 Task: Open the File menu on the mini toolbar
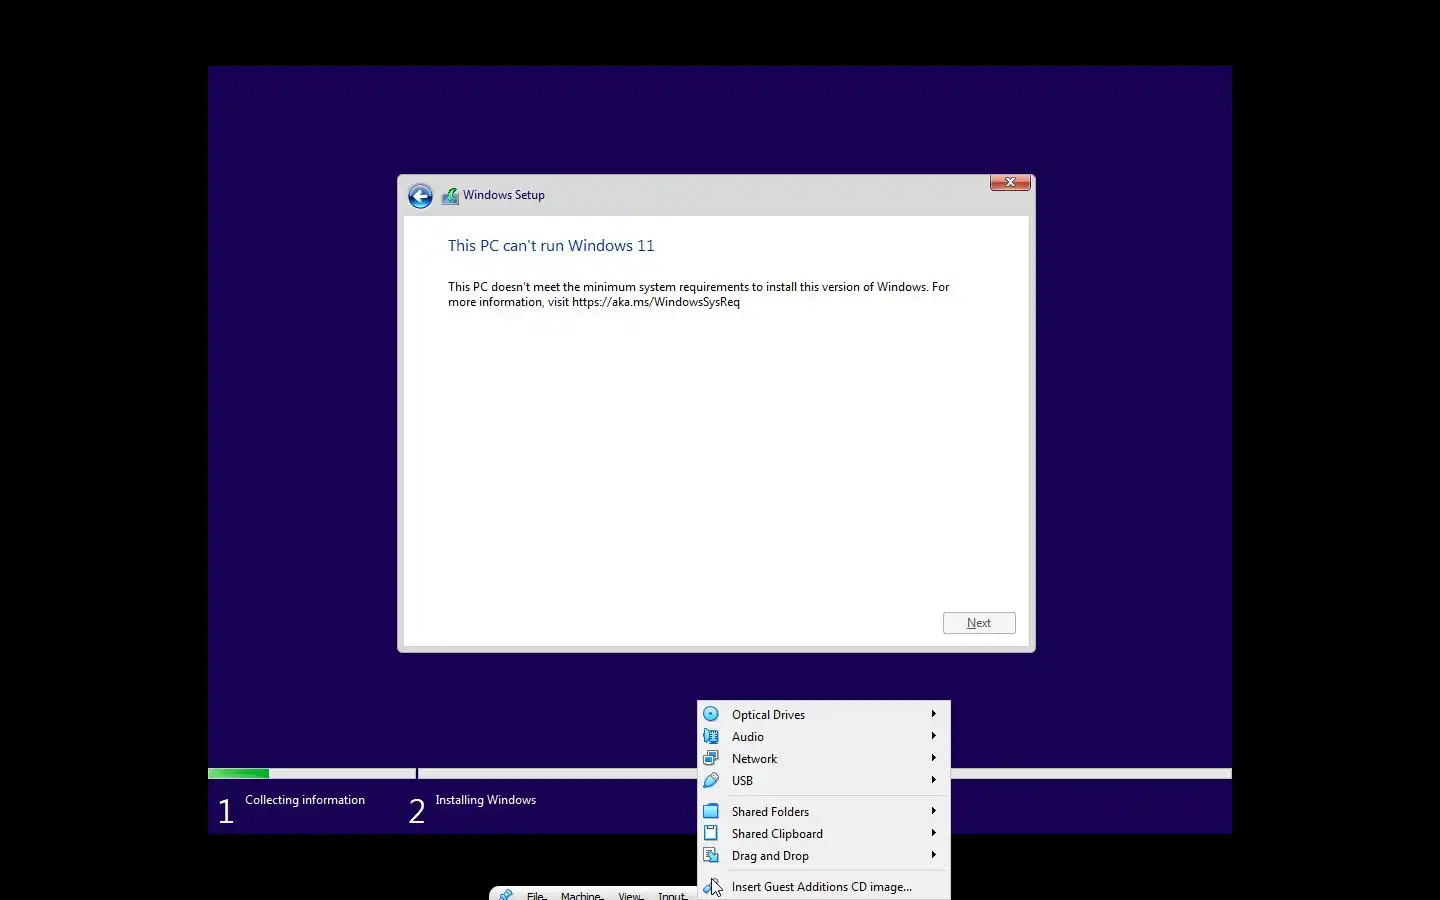tap(536, 896)
